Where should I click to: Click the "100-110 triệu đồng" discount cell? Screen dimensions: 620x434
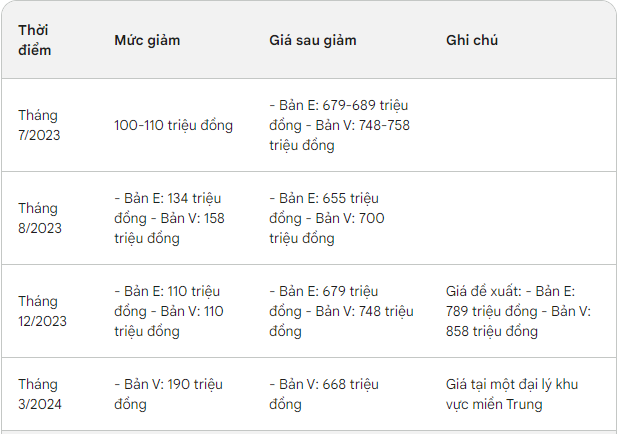click(173, 125)
